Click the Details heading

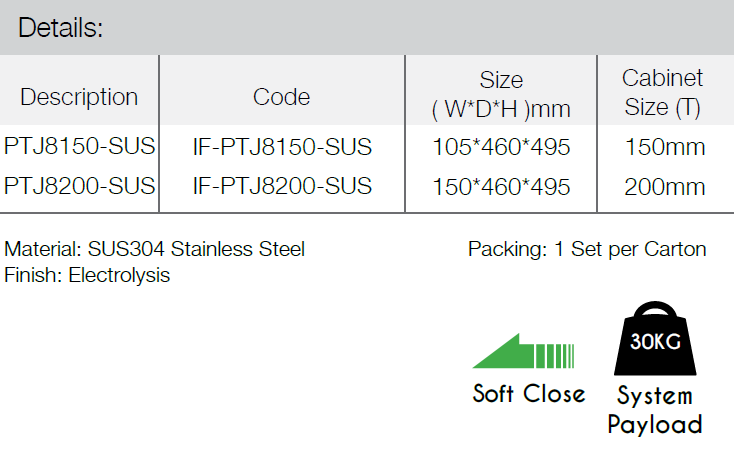click(60, 28)
